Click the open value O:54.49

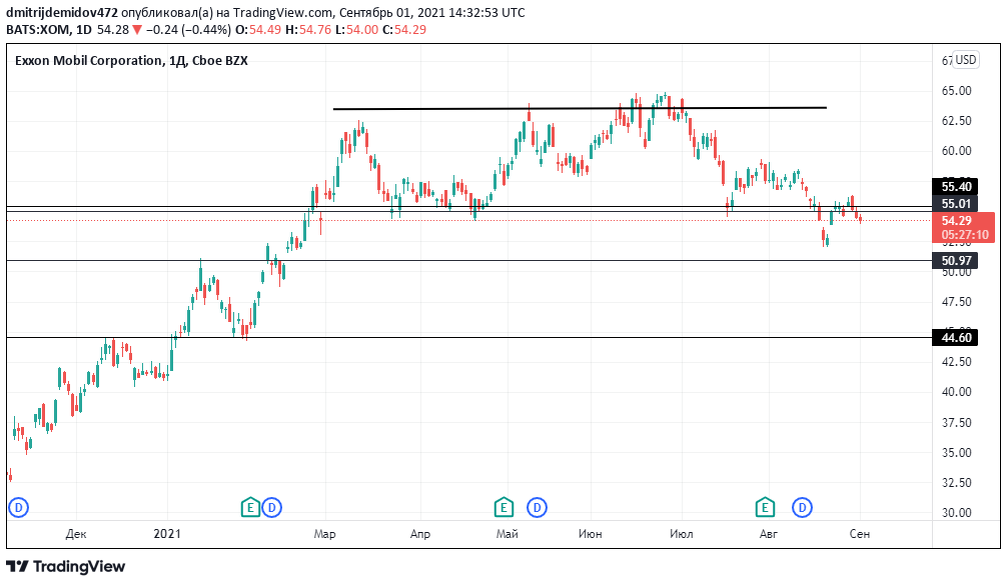coord(256,30)
